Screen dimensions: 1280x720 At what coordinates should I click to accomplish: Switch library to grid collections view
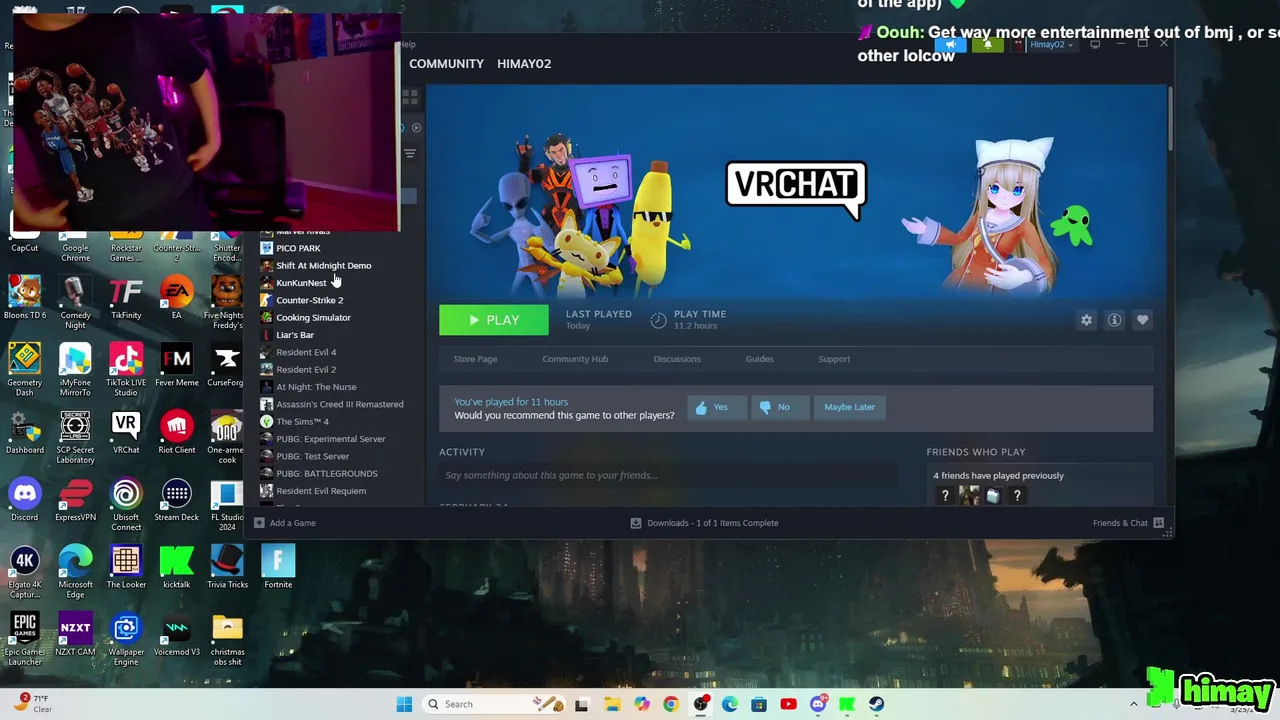point(410,97)
